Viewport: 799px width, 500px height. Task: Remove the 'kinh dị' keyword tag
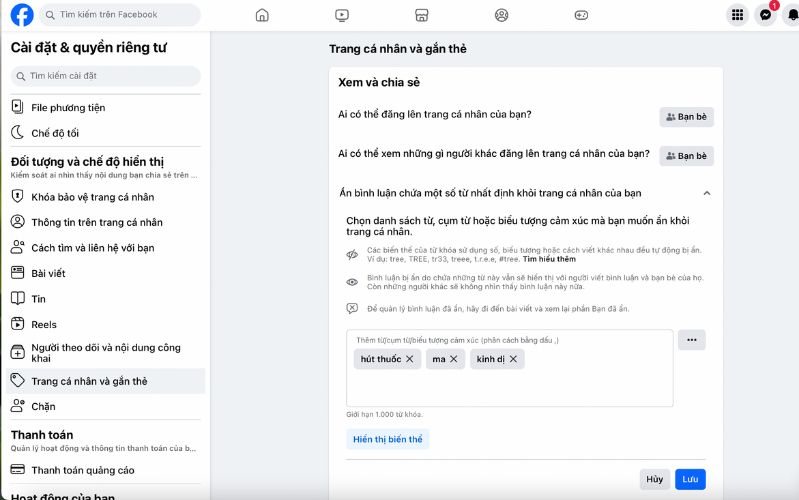point(513,359)
